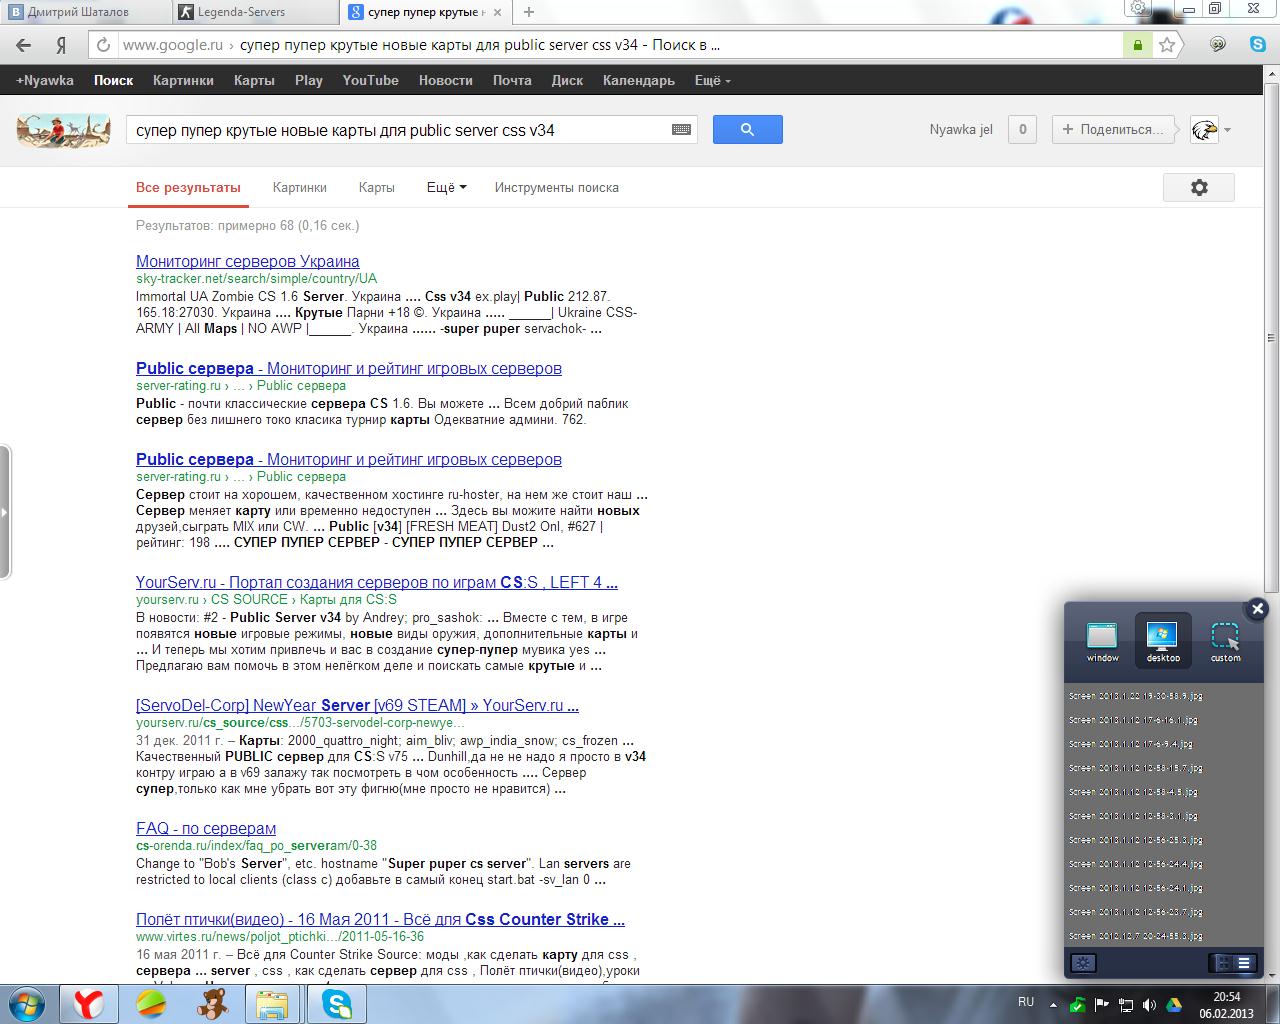The height and width of the screenshot is (1024, 1280).
Task: Open 'Диск' in Google black bar
Action: tap(567, 81)
